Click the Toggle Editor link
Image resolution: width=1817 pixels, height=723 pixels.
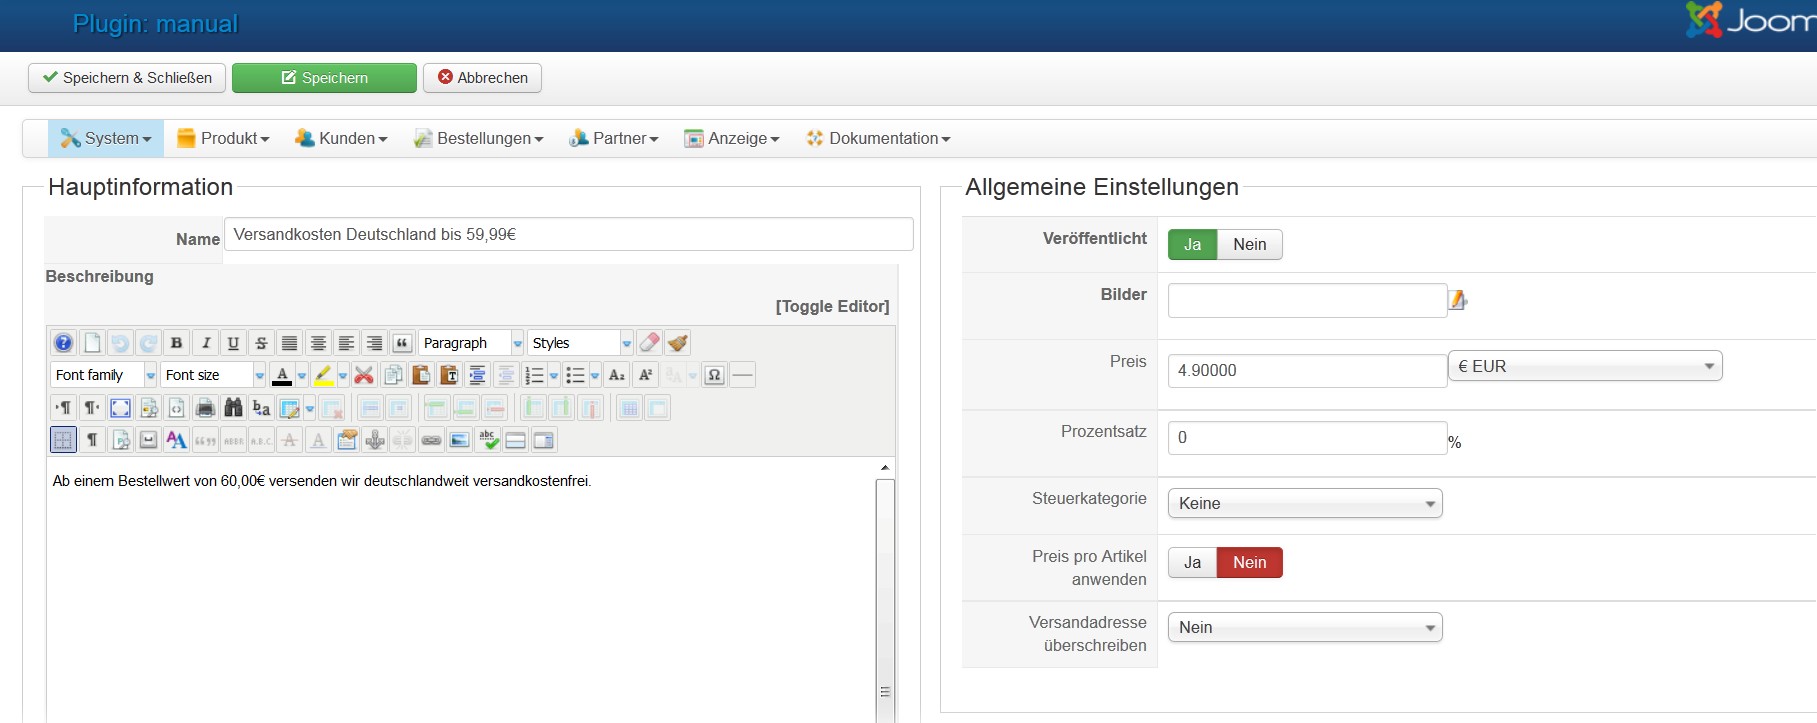(x=832, y=307)
